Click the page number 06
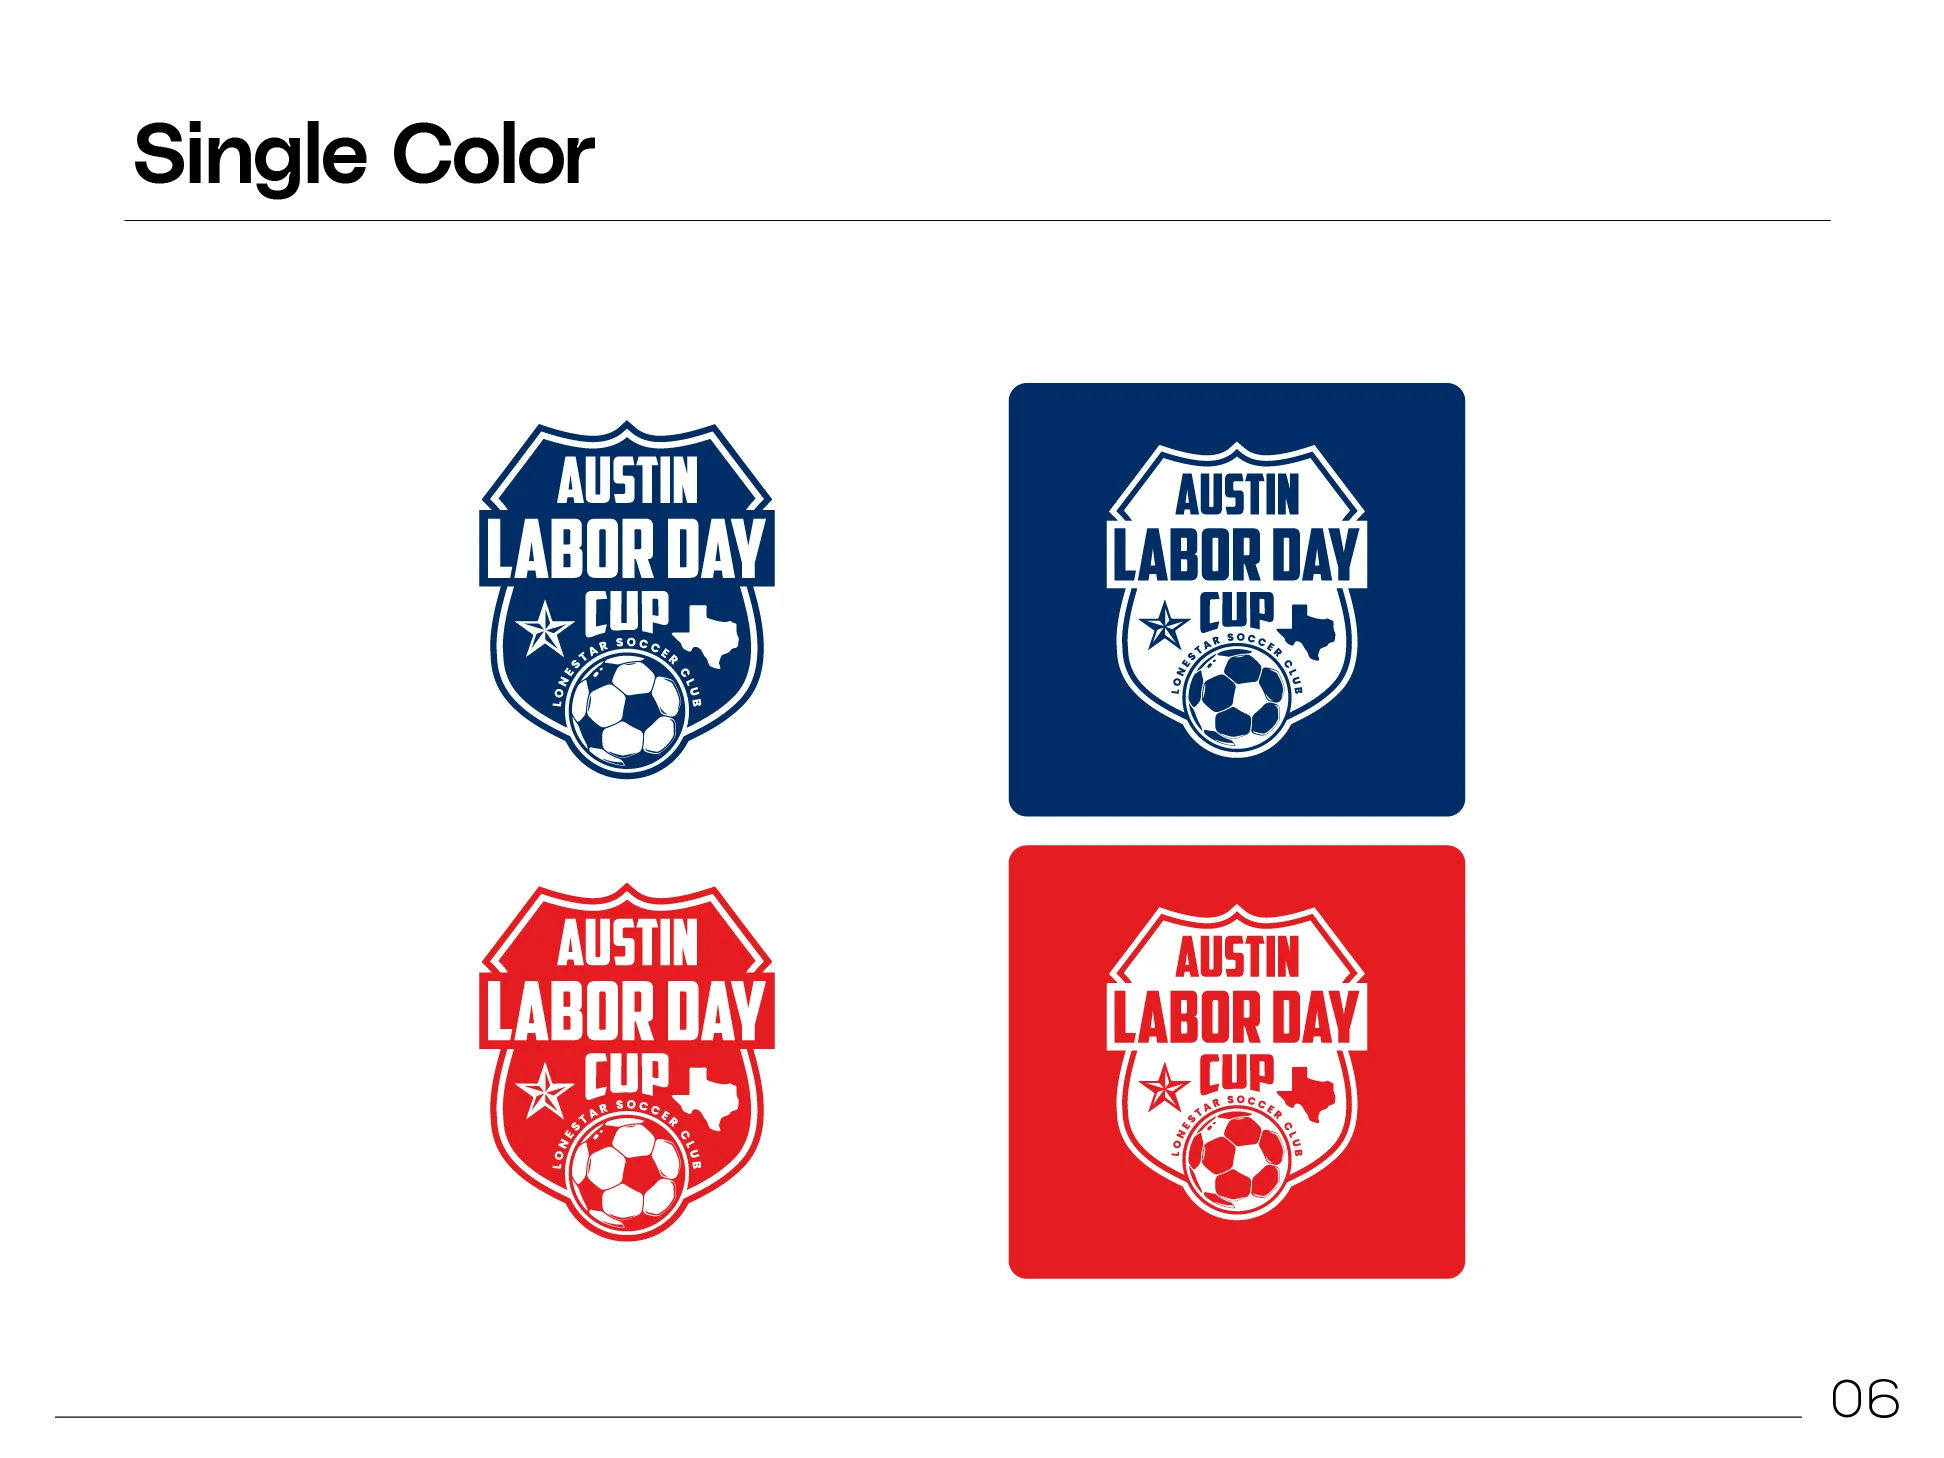The width and height of the screenshot is (1944, 1458). [x=1865, y=1398]
